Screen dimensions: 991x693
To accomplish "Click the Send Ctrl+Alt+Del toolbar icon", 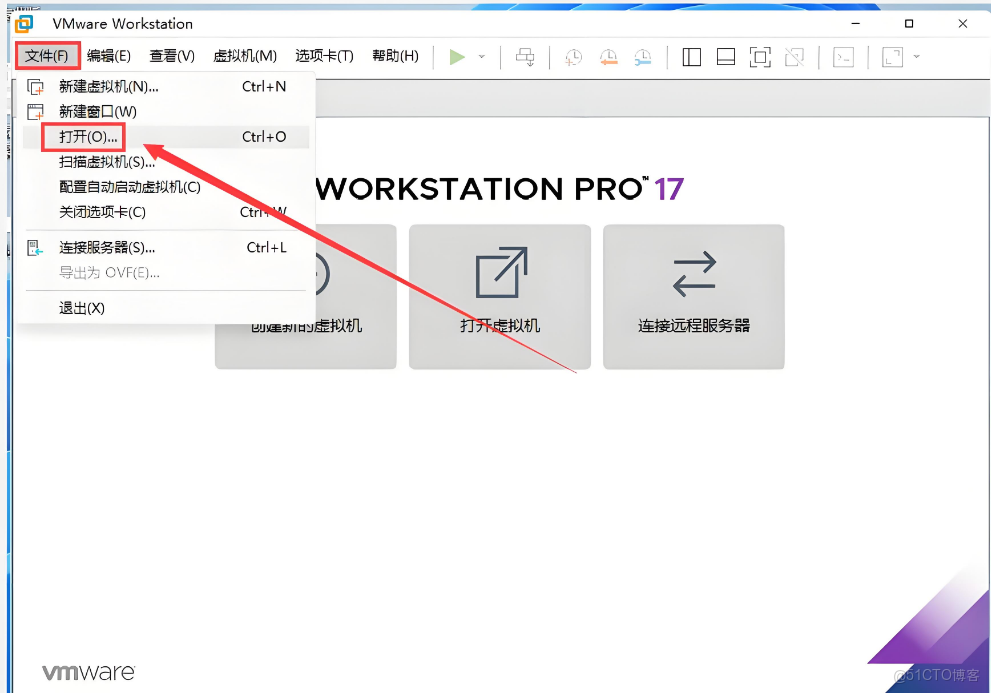I will pyautogui.click(x=526, y=57).
